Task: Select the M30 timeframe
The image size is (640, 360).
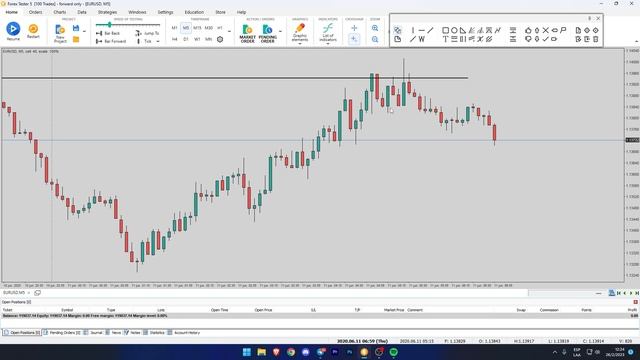Action: click(209, 28)
